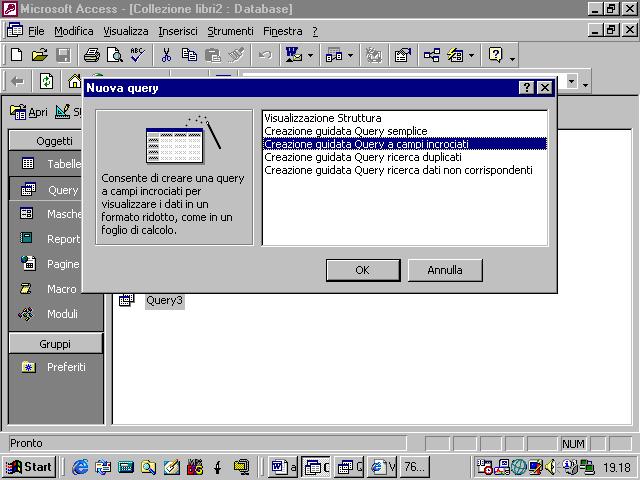Select Creazione guidata Query ricerca duplicati
This screenshot has height=480, width=640.
(x=404, y=157)
